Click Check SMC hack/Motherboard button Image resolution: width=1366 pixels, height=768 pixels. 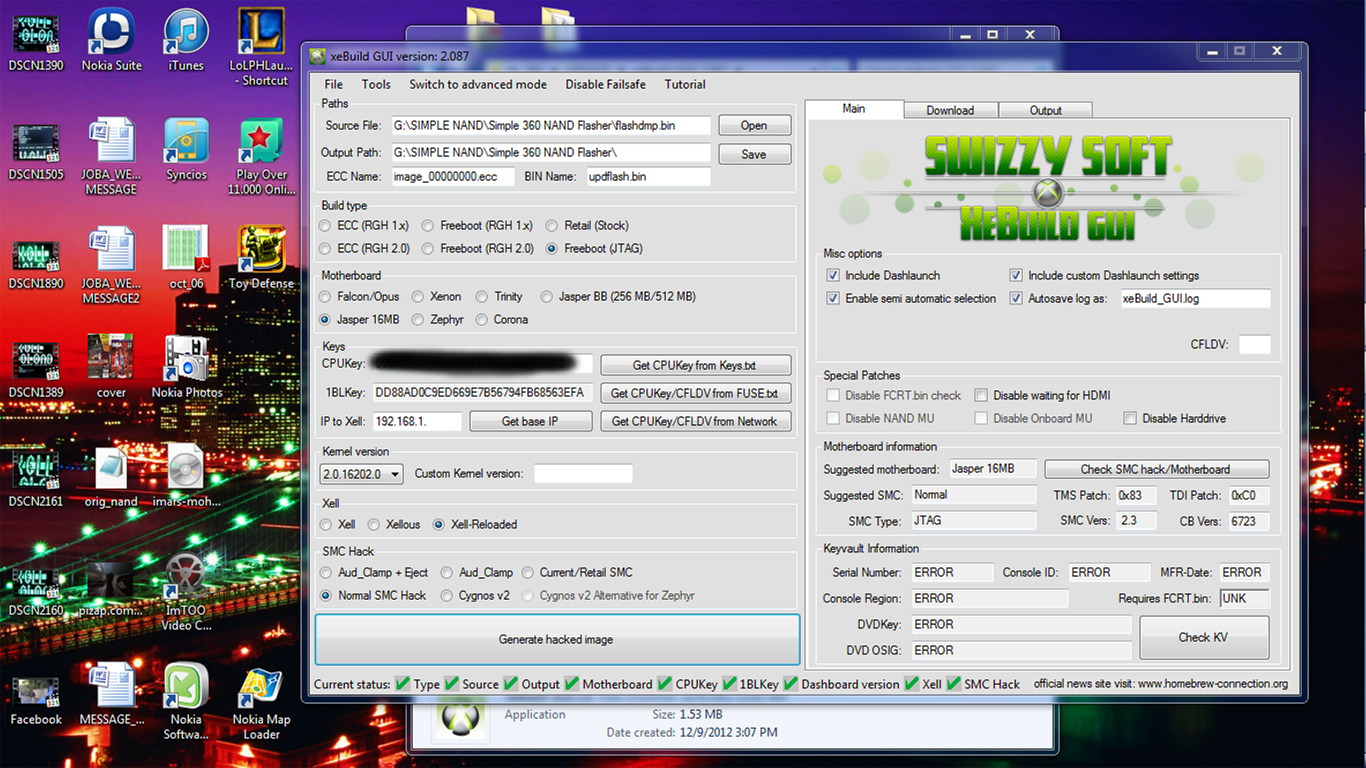(x=1156, y=469)
